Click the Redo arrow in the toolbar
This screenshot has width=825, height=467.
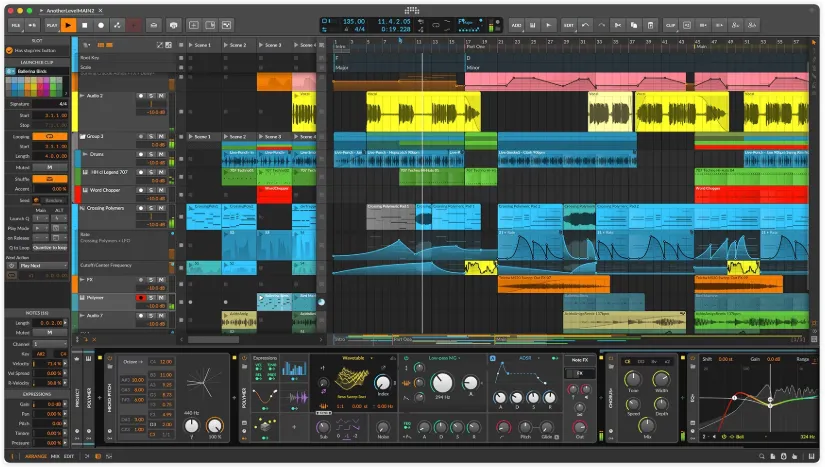point(601,25)
